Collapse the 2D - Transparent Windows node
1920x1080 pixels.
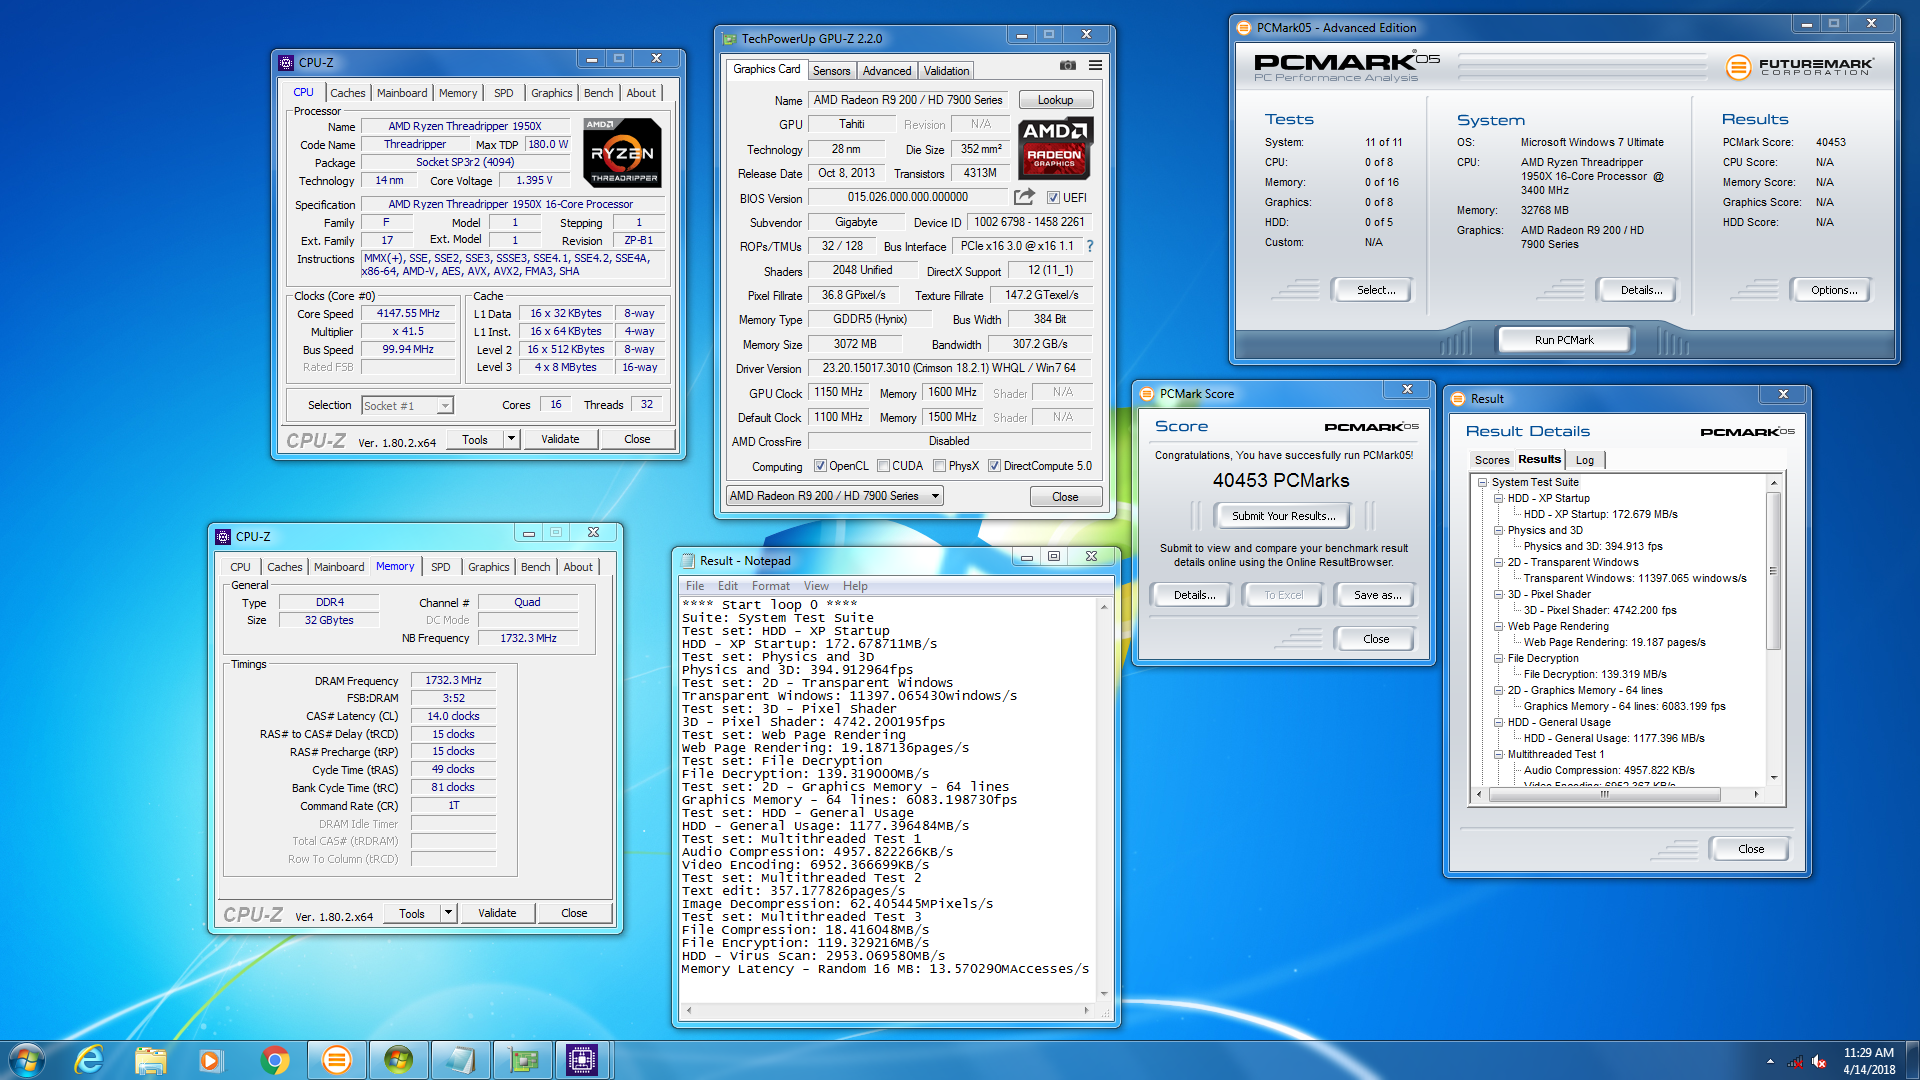pyautogui.click(x=1499, y=562)
